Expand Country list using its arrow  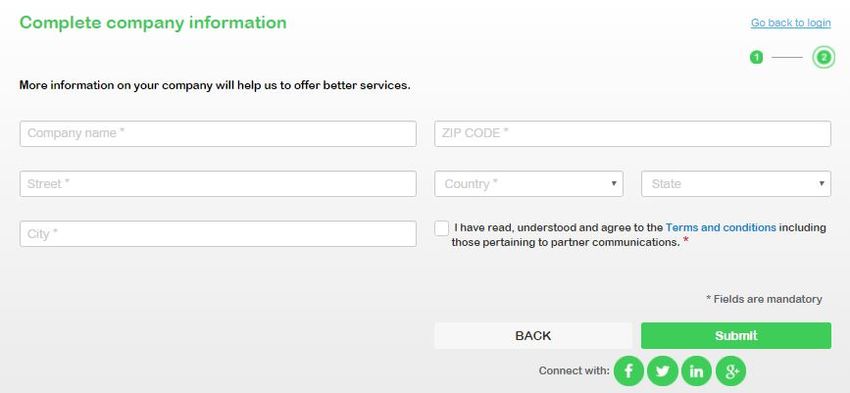(614, 183)
